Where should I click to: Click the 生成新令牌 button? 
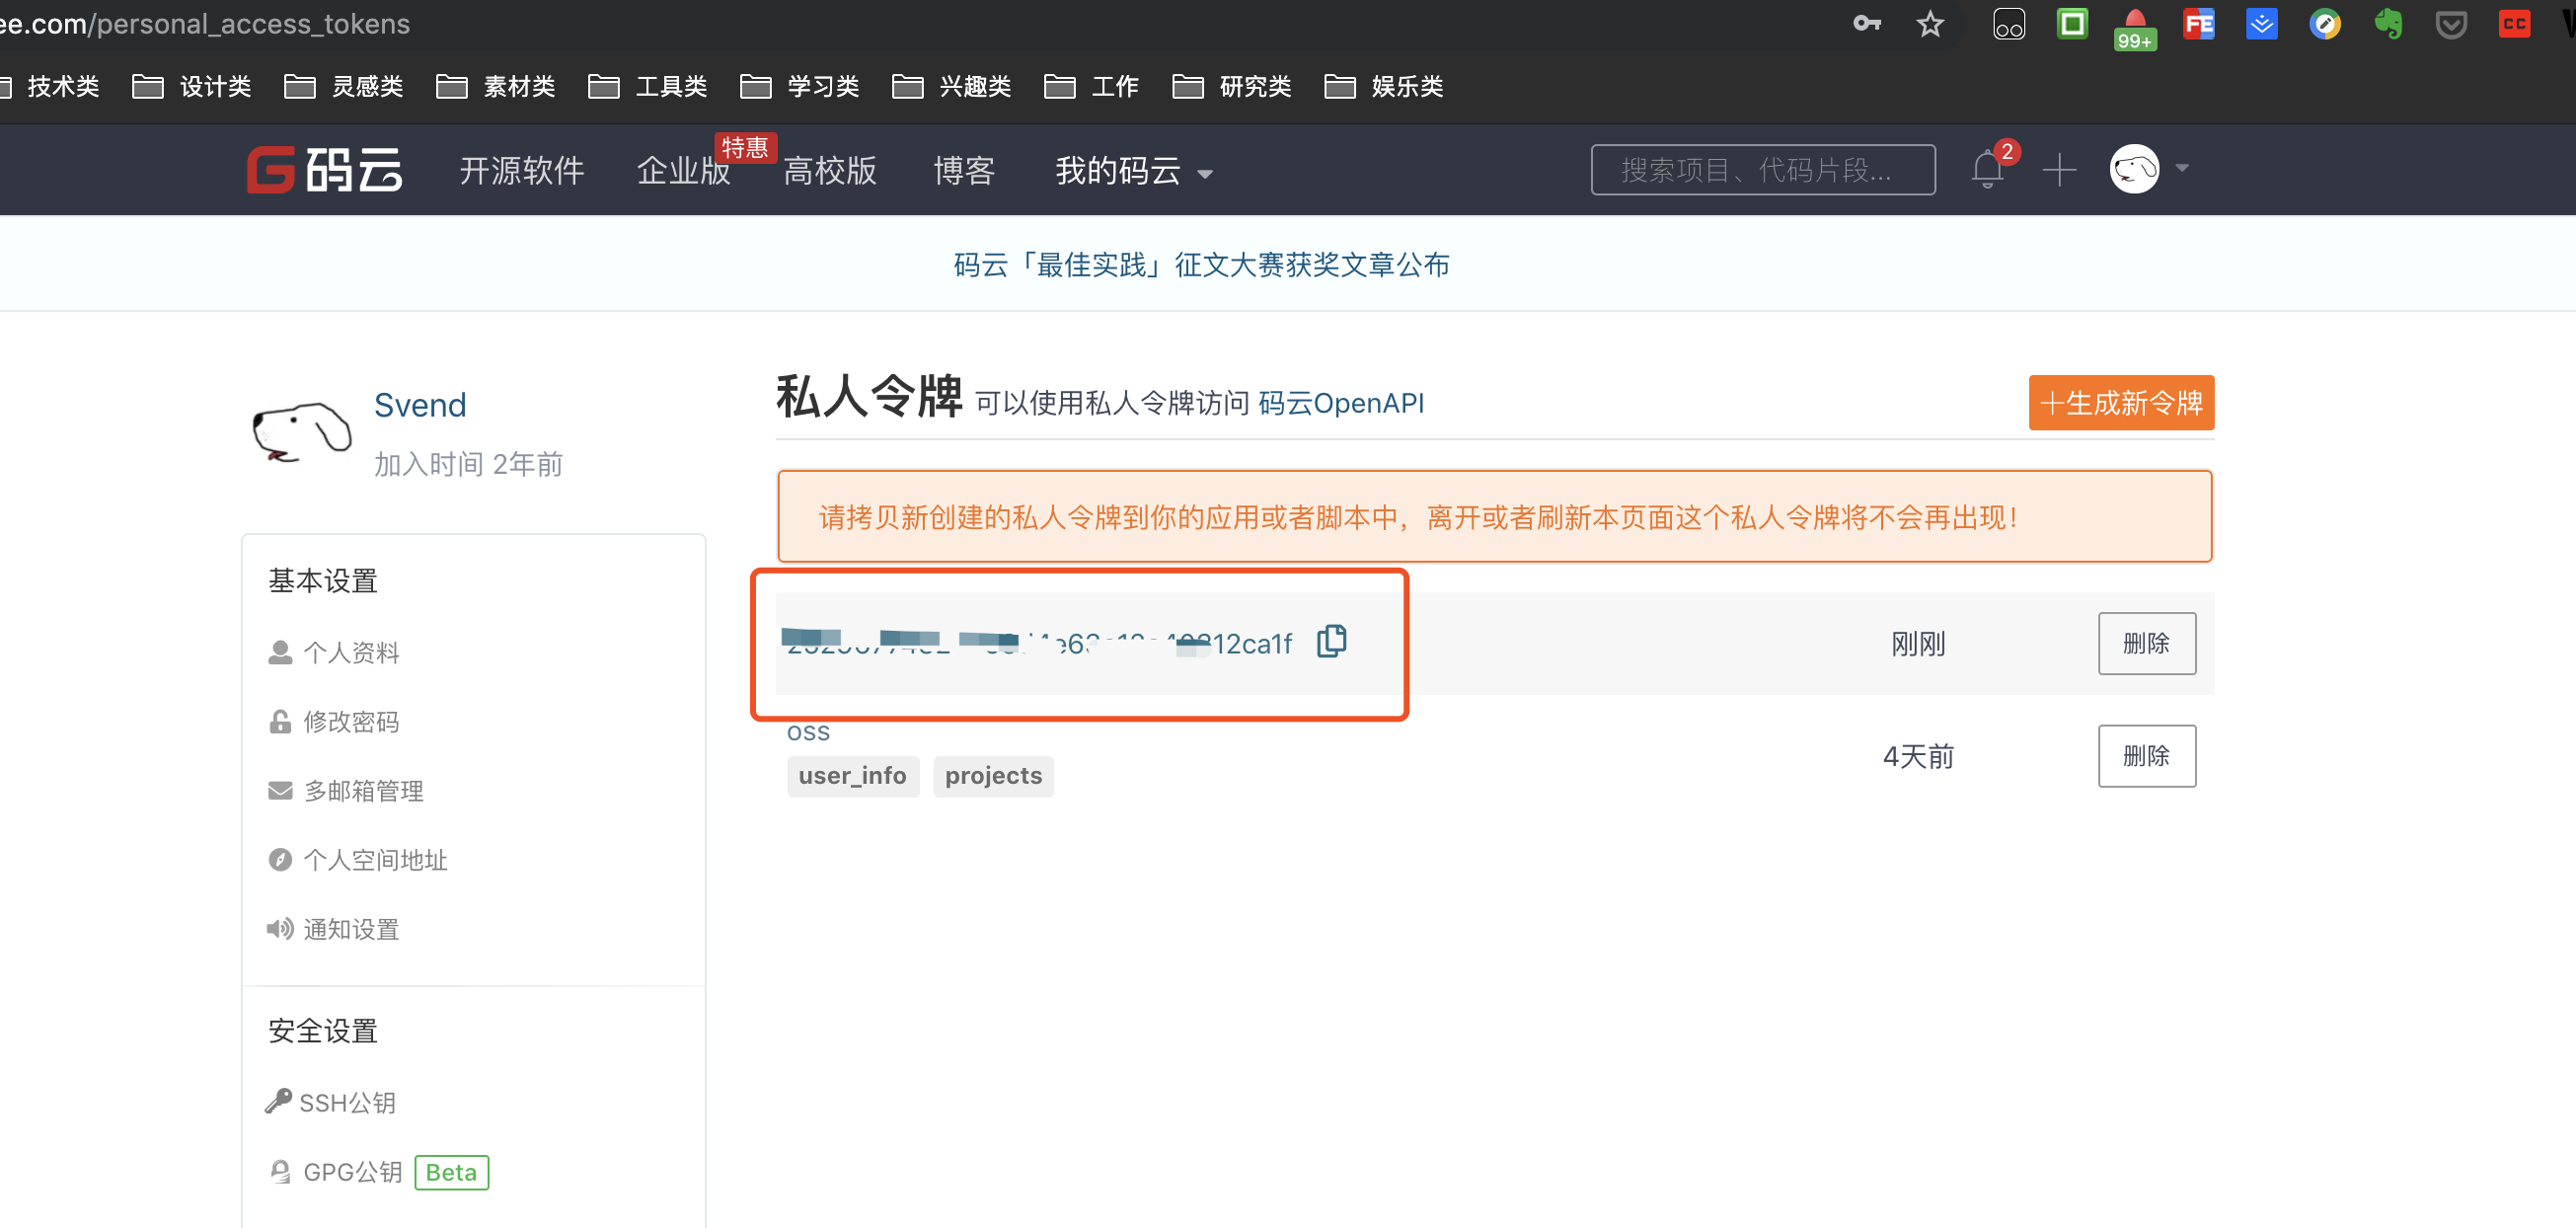[x=2121, y=402]
